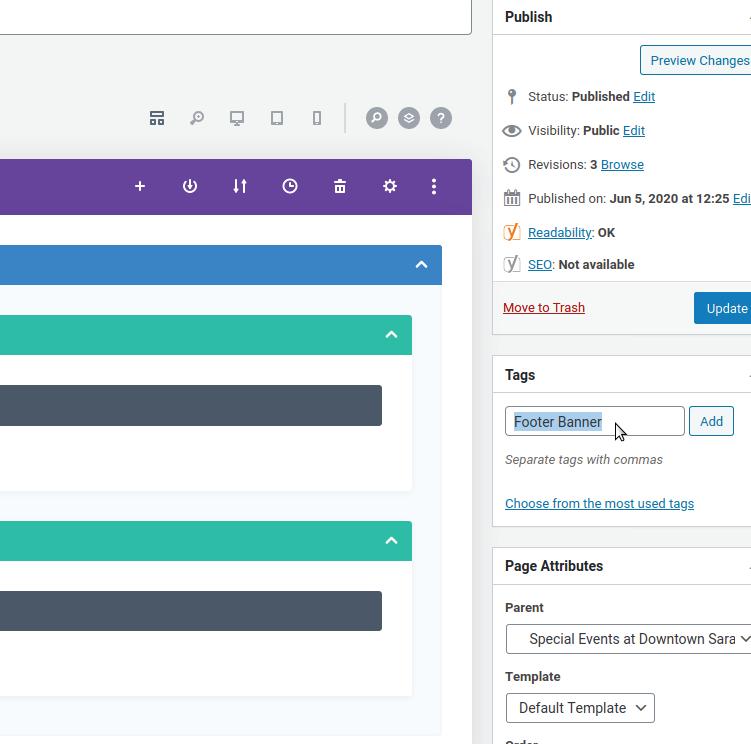The width and height of the screenshot is (751, 744).
Task: Click the calendar icon beside Published on
Action: click(x=512, y=197)
